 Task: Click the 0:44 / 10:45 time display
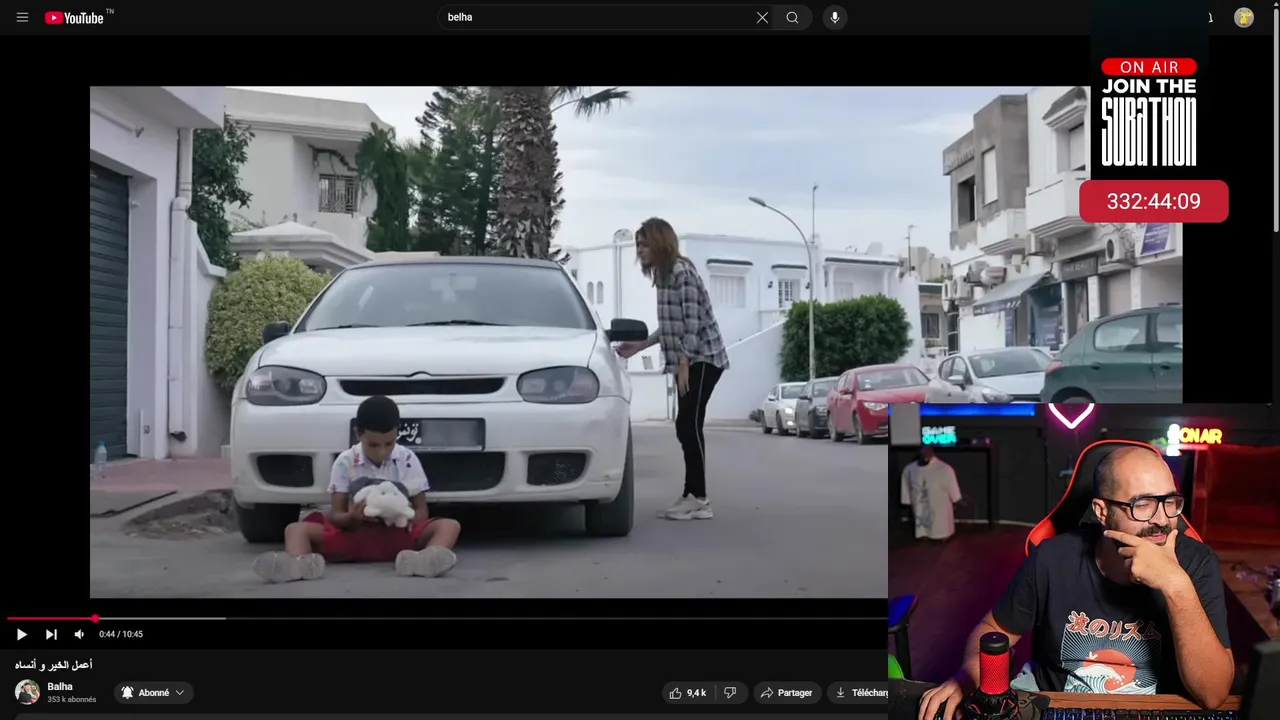pyautogui.click(x=121, y=634)
